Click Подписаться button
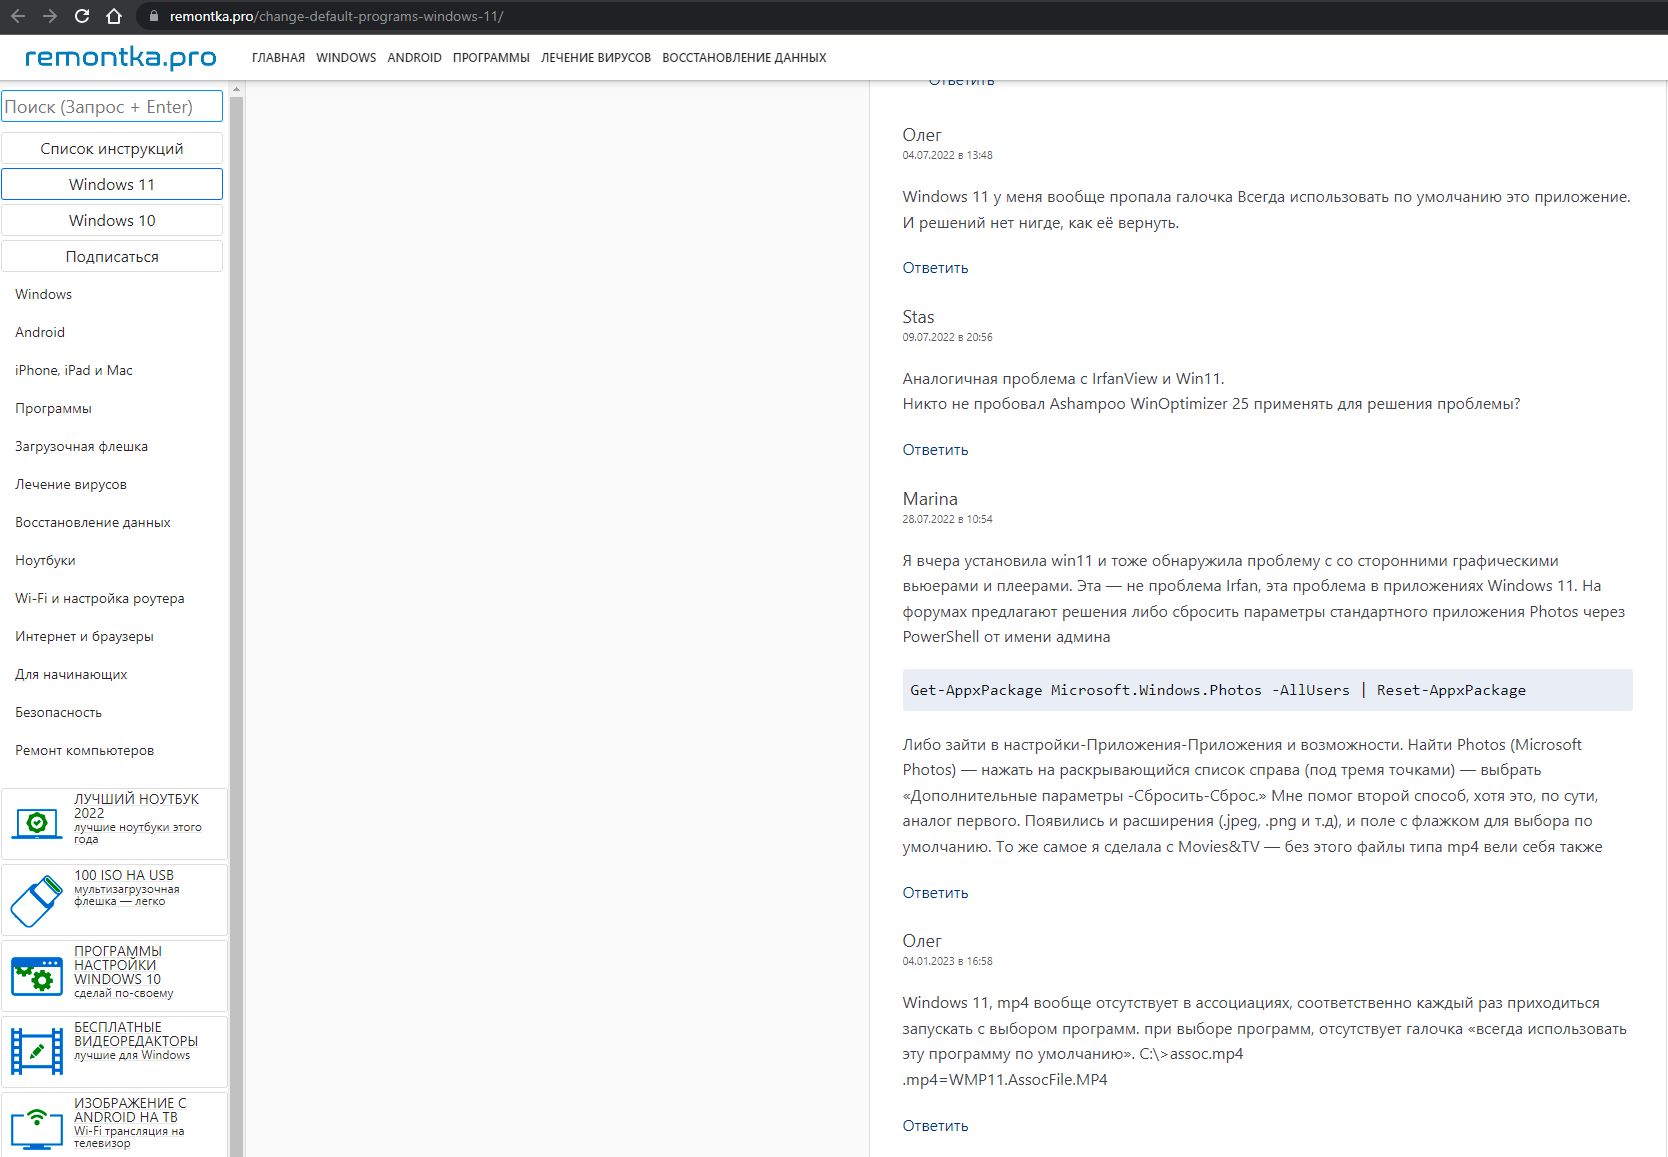The height and width of the screenshot is (1157, 1668). pos(112,257)
